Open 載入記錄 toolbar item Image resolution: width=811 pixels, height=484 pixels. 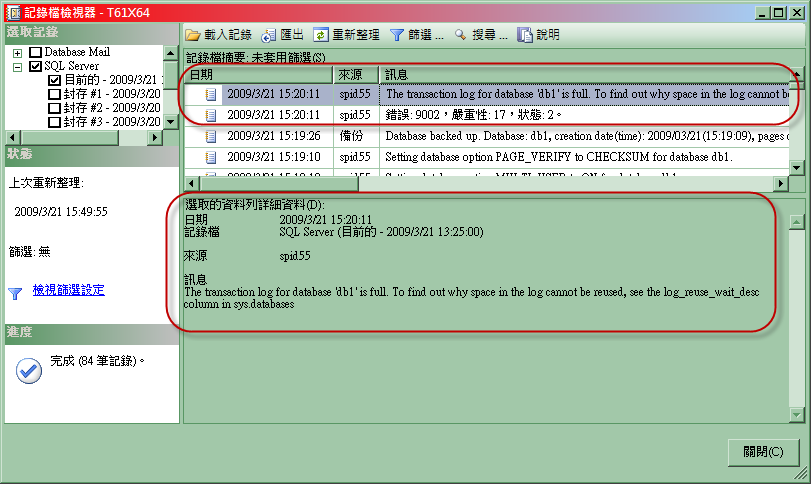click(x=219, y=35)
